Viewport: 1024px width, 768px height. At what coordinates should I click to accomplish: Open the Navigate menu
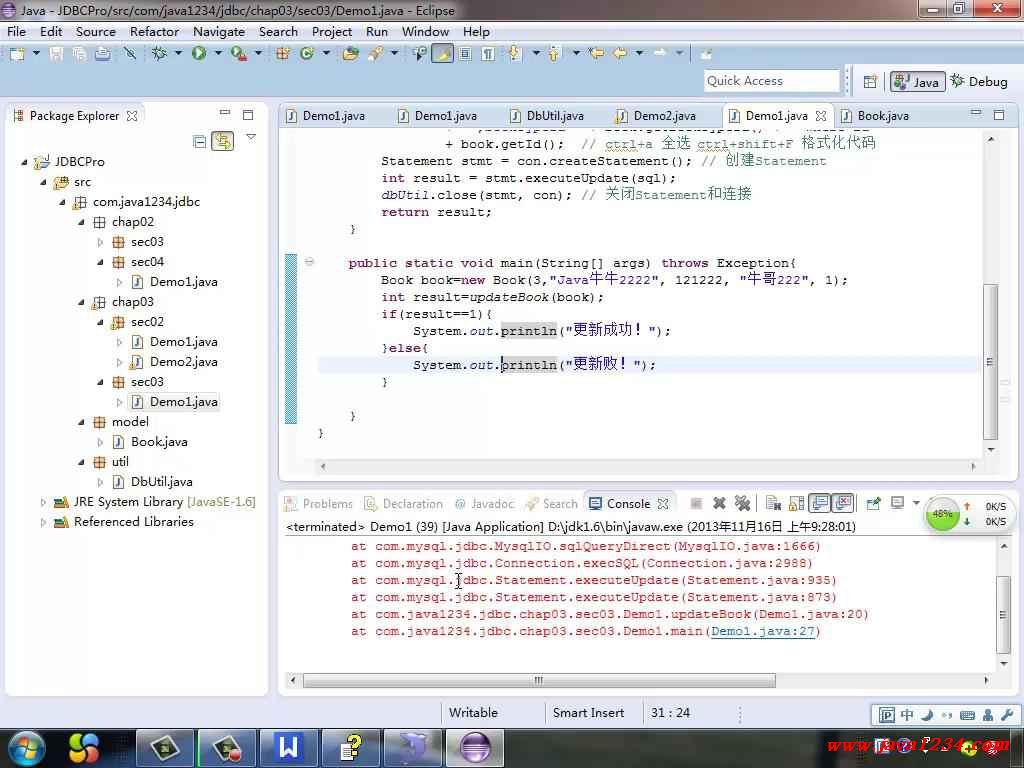point(219,31)
